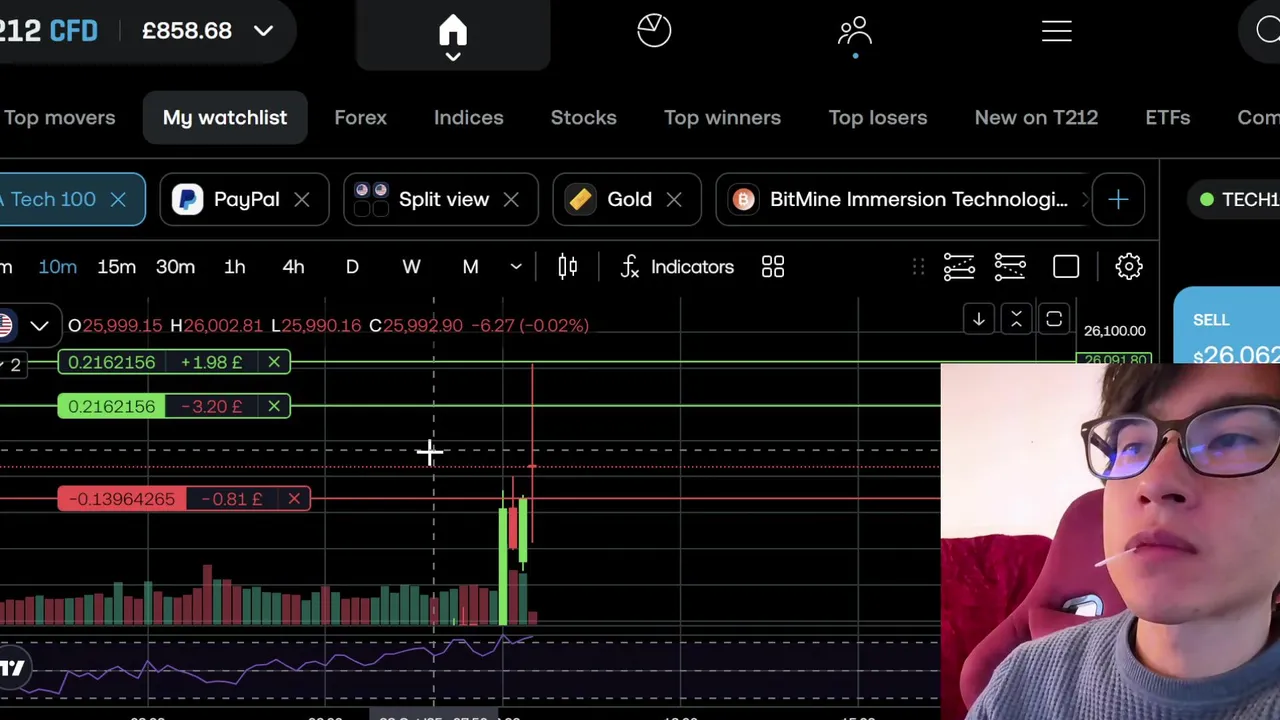Toggle the first order lines display icon
Screen dimensions: 1280x720
coord(958,267)
